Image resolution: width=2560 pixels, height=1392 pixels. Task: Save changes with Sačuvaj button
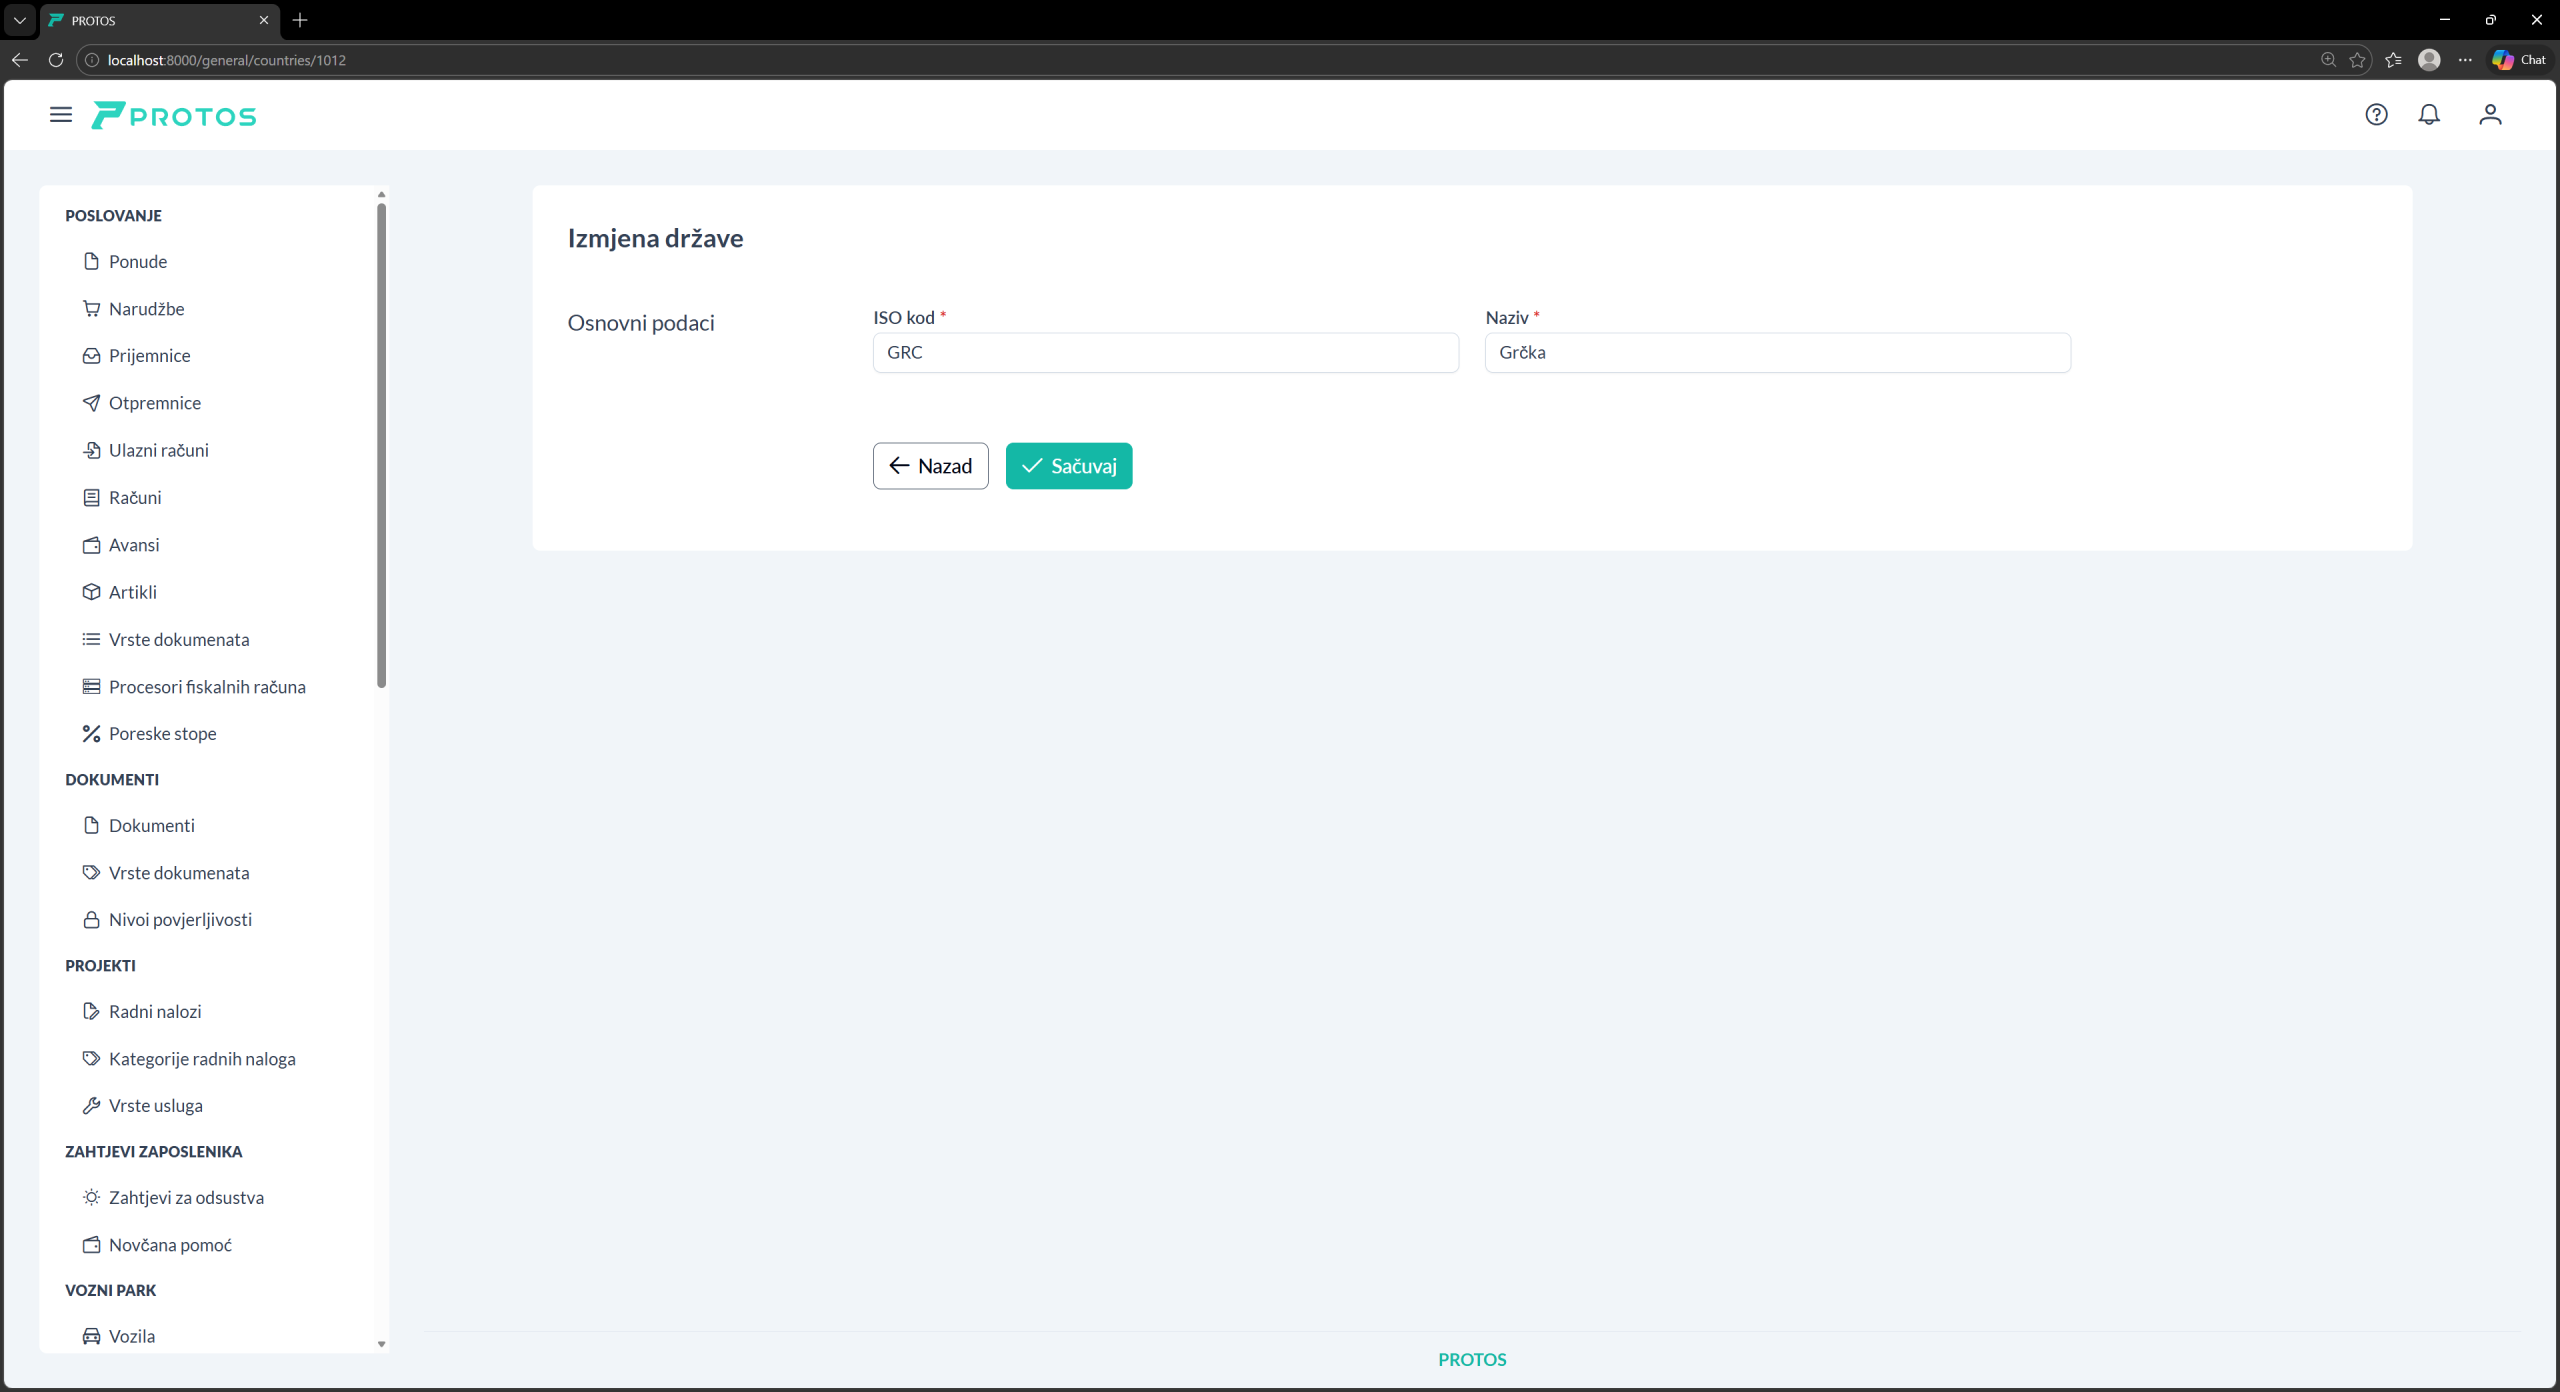[1068, 466]
